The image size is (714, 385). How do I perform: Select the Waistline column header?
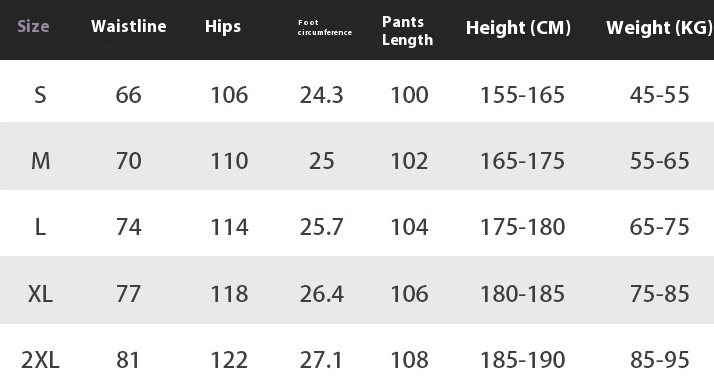128,26
